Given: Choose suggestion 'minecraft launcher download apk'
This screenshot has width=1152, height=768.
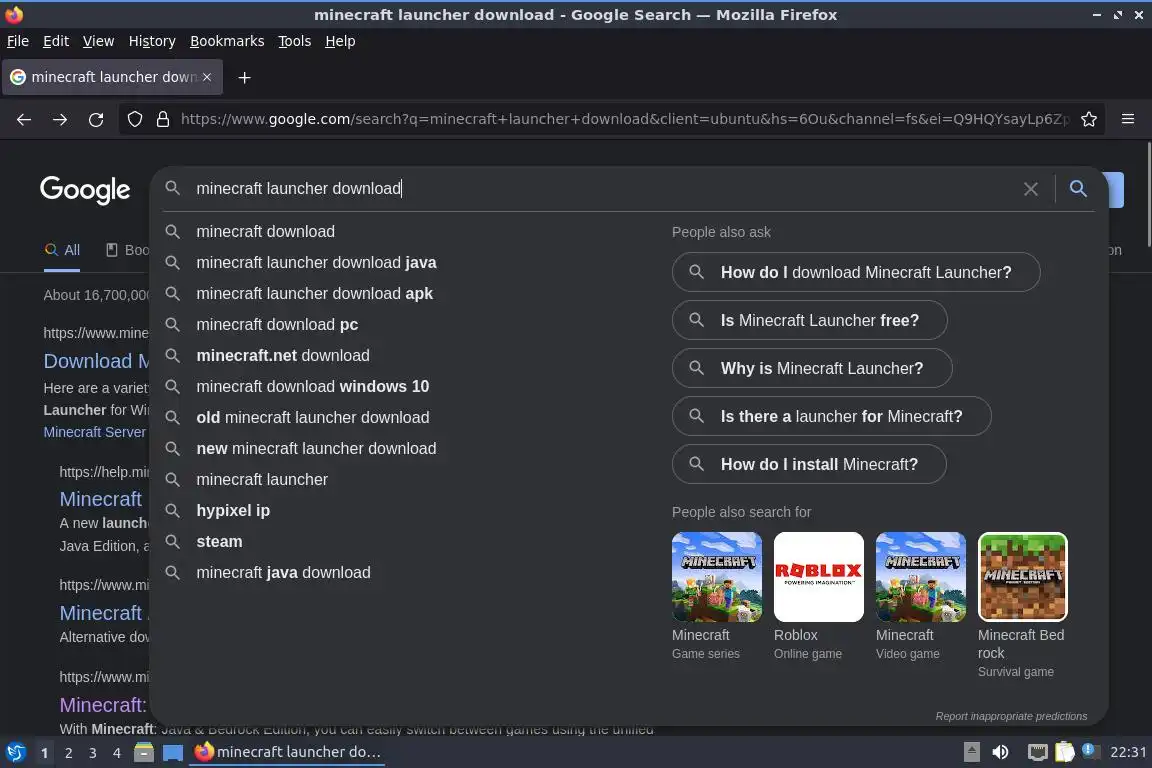Looking at the screenshot, I should pos(314,293).
